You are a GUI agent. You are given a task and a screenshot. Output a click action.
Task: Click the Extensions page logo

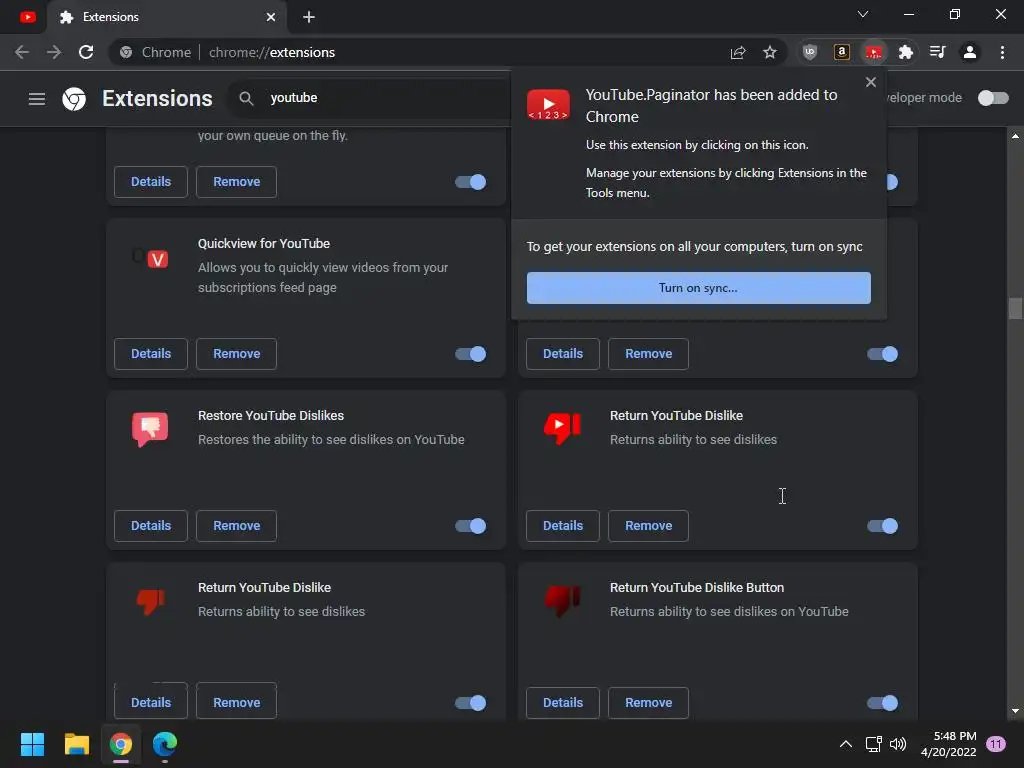click(x=74, y=99)
